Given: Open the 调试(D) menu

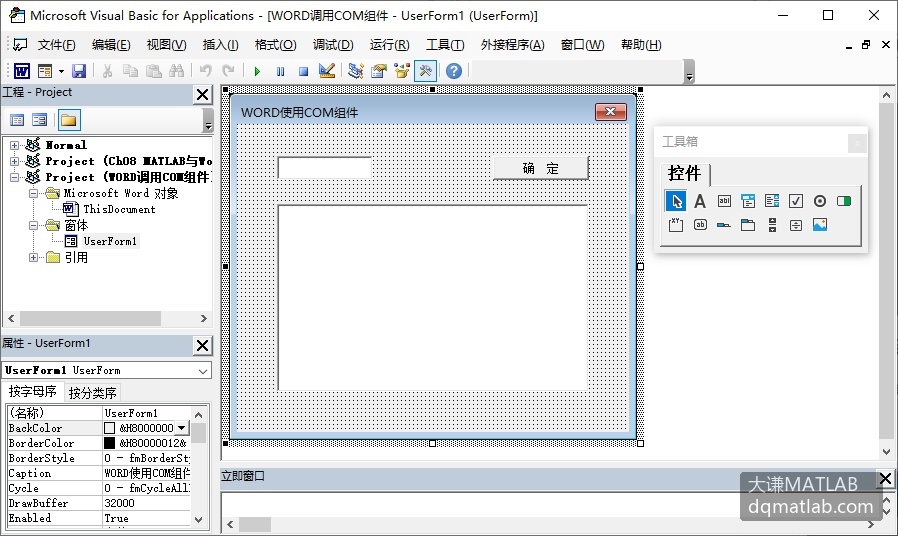Looking at the screenshot, I should (333, 45).
